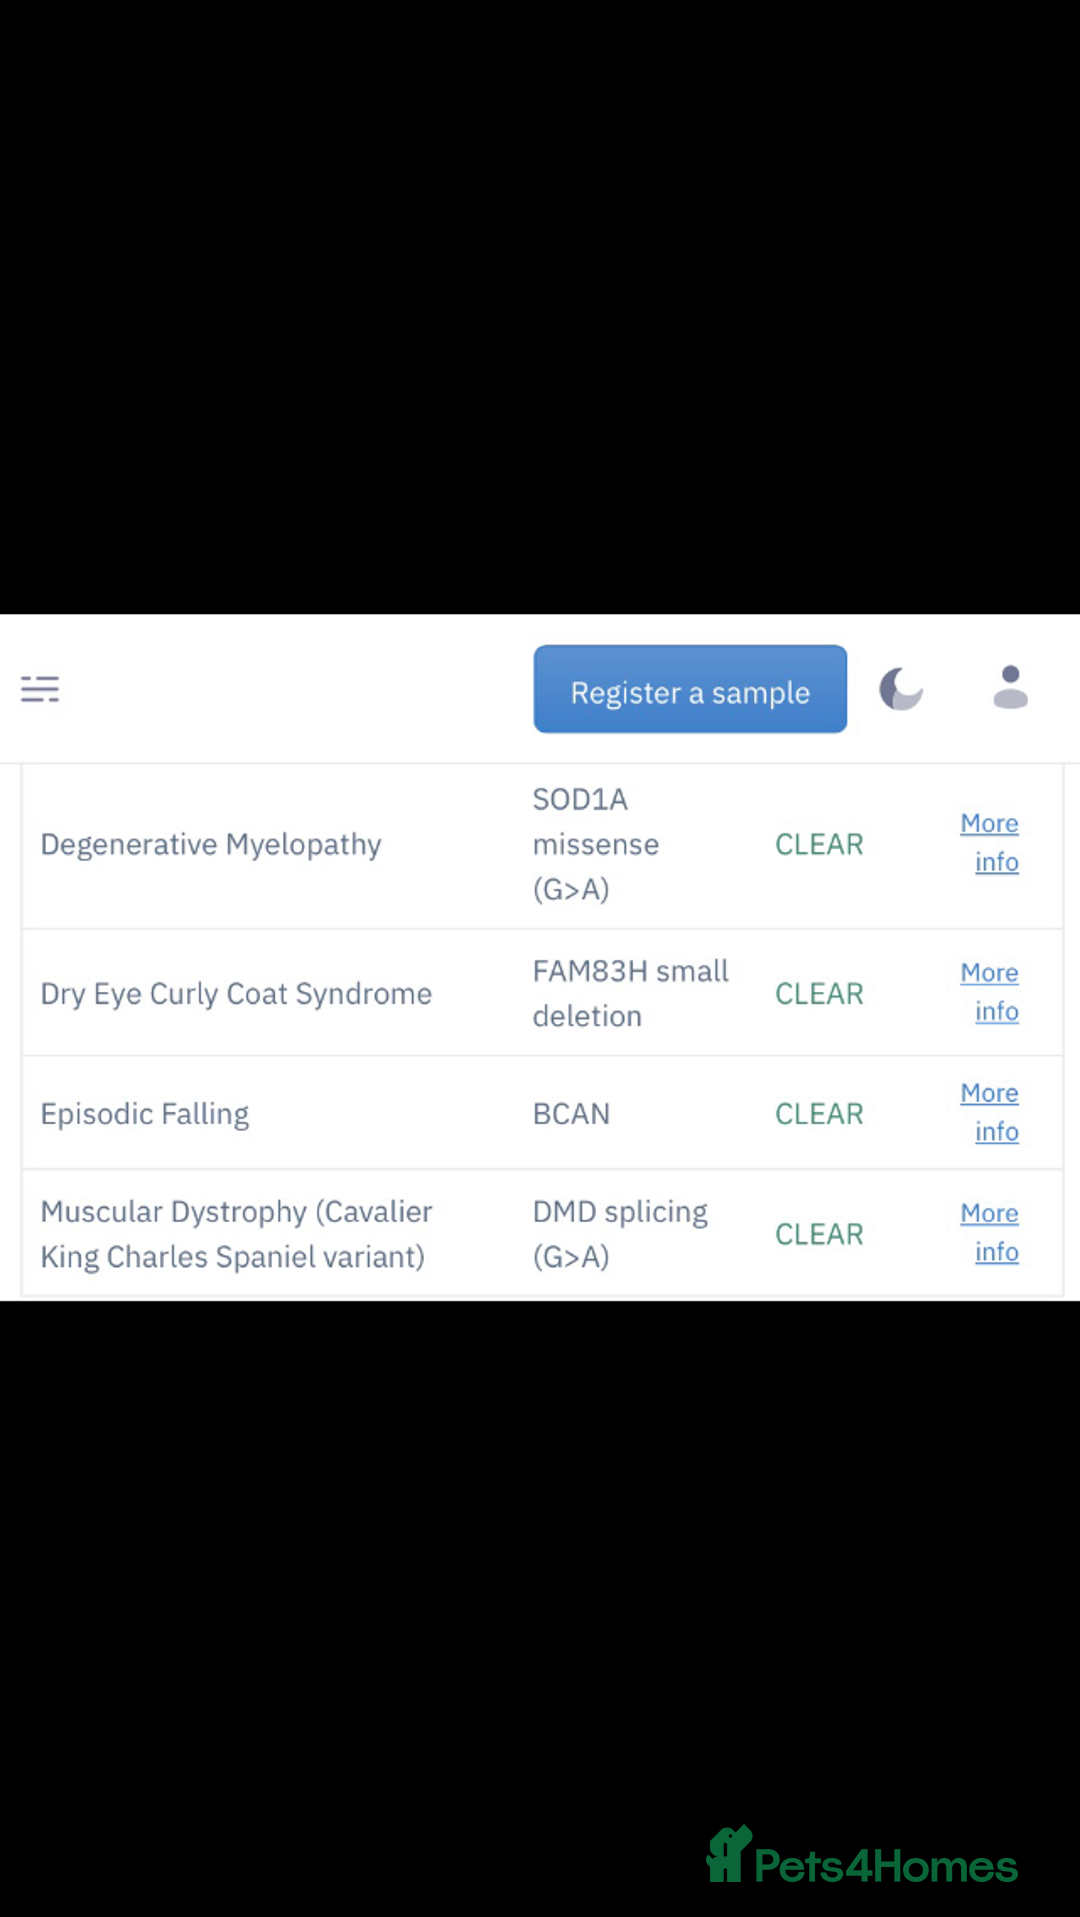This screenshot has width=1080, height=1917.
Task: Click SOD1A missense variant cell
Action: click(x=595, y=845)
